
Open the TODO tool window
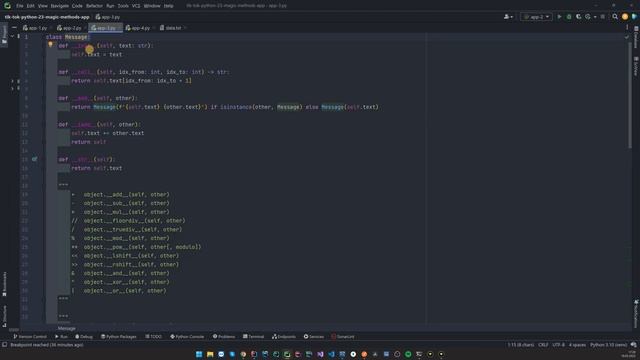[x=153, y=337]
